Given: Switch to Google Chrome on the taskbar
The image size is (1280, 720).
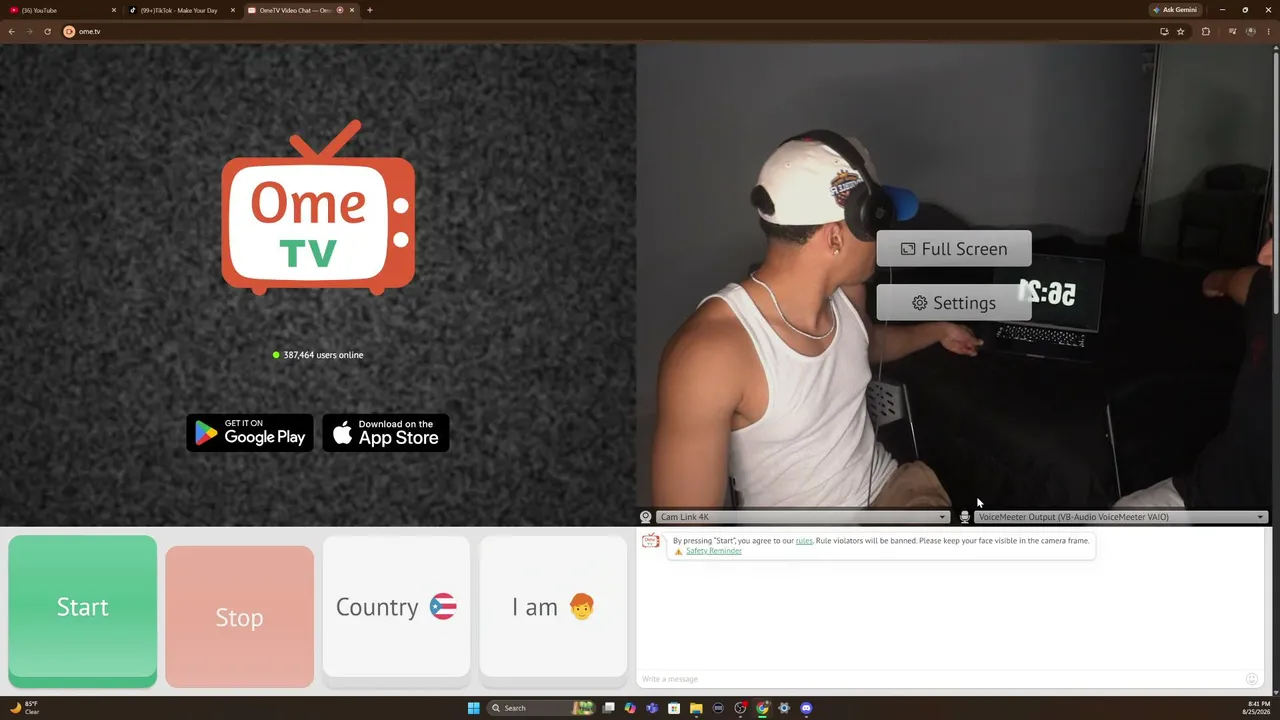Looking at the screenshot, I should pyautogui.click(x=762, y=708).
